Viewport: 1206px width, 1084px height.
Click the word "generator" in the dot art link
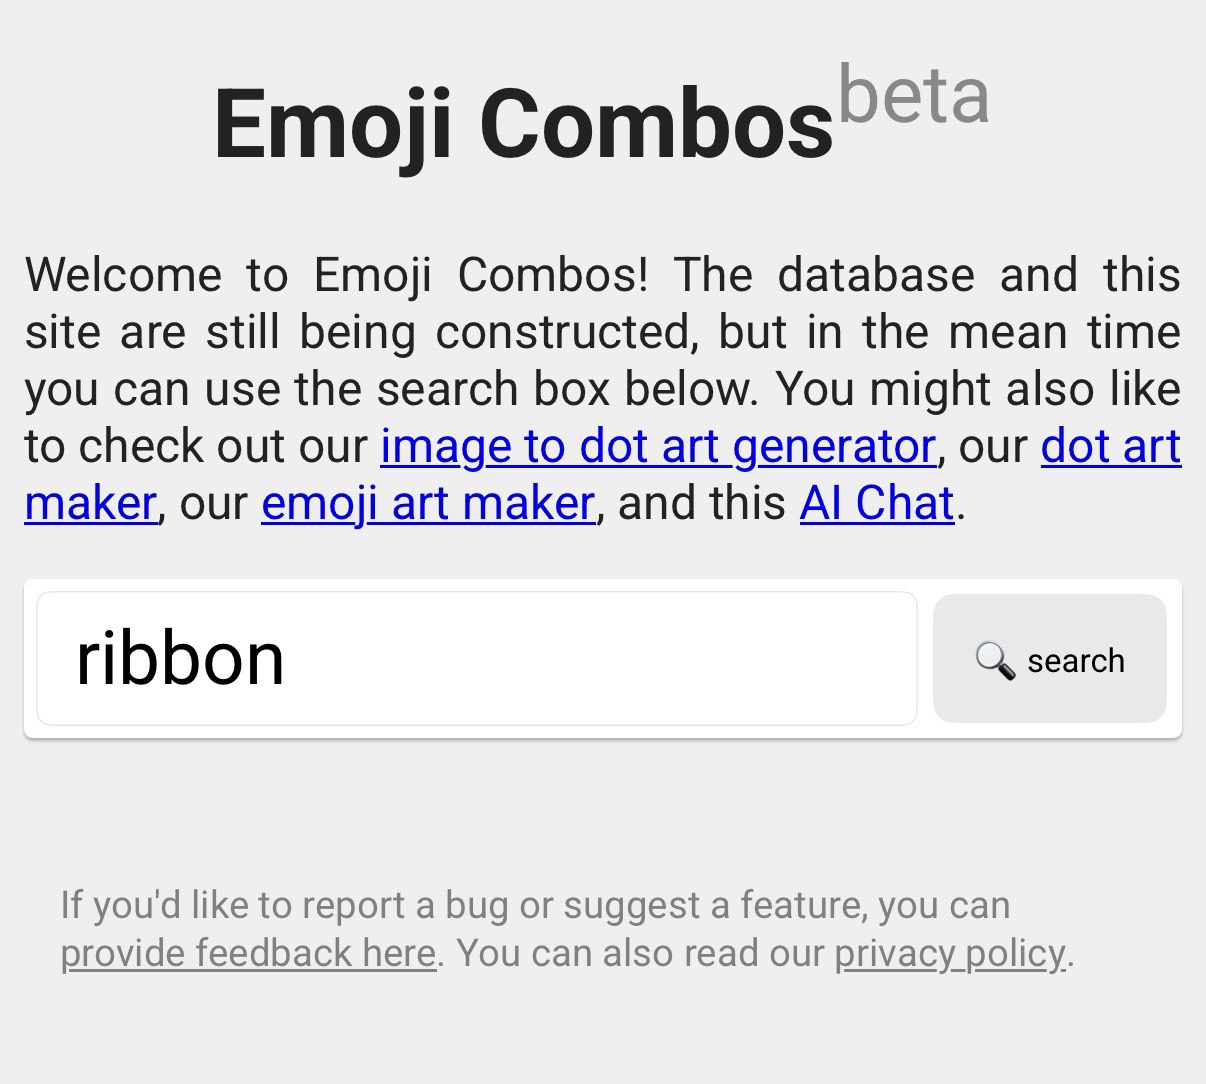834,446
